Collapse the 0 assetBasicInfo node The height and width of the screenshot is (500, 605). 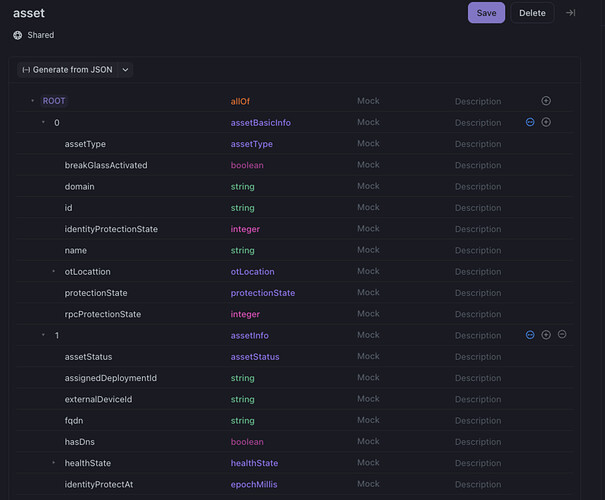43,122
